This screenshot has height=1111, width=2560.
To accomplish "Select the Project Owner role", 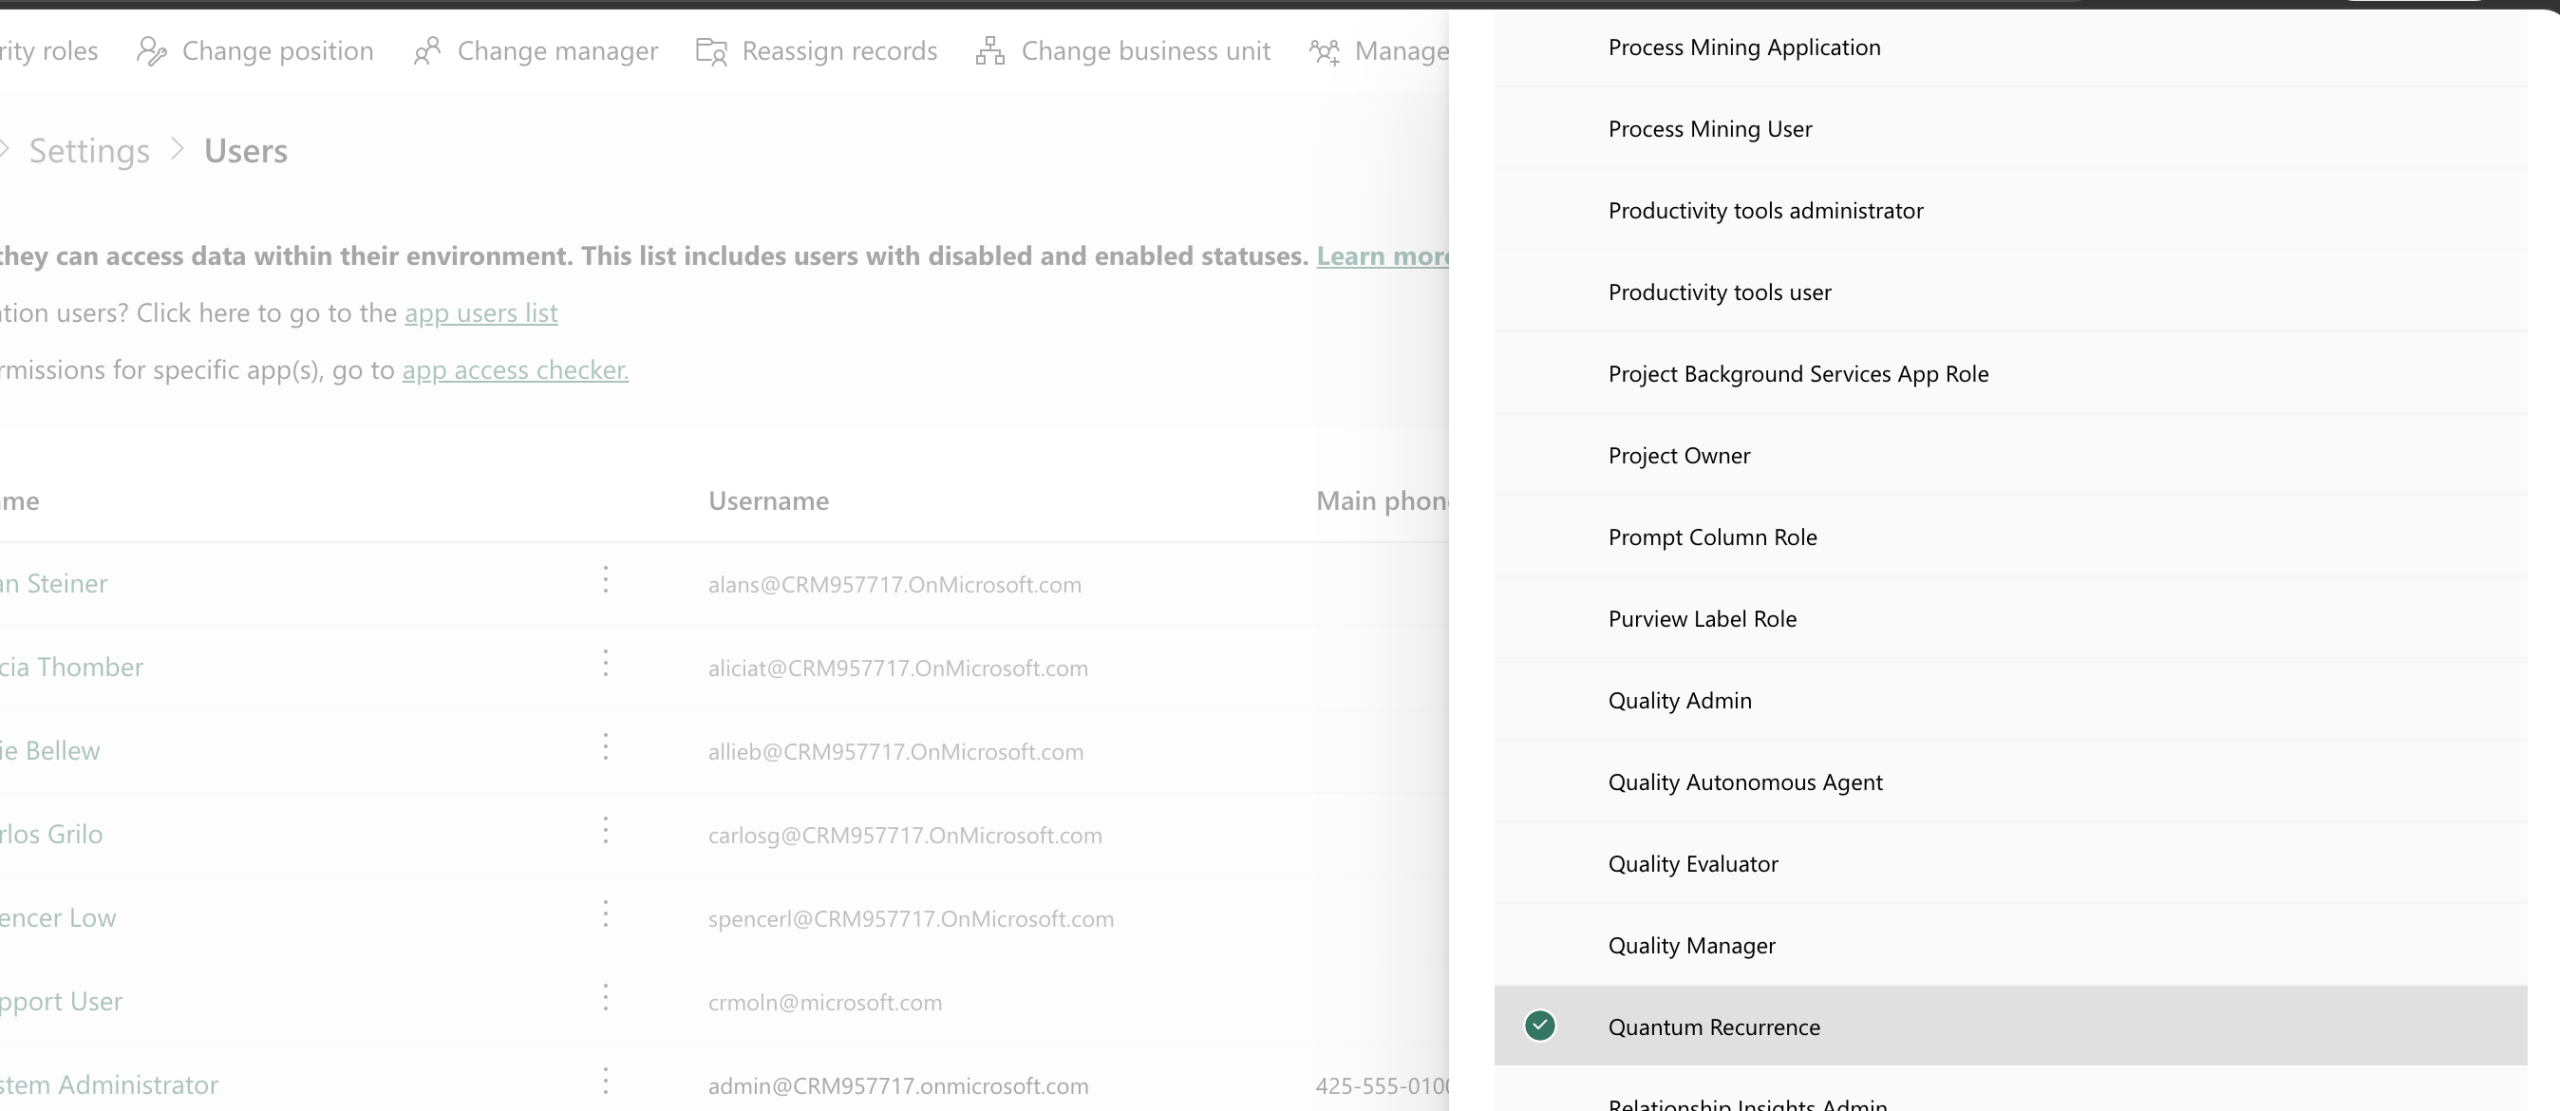I will click(1679, 456).
